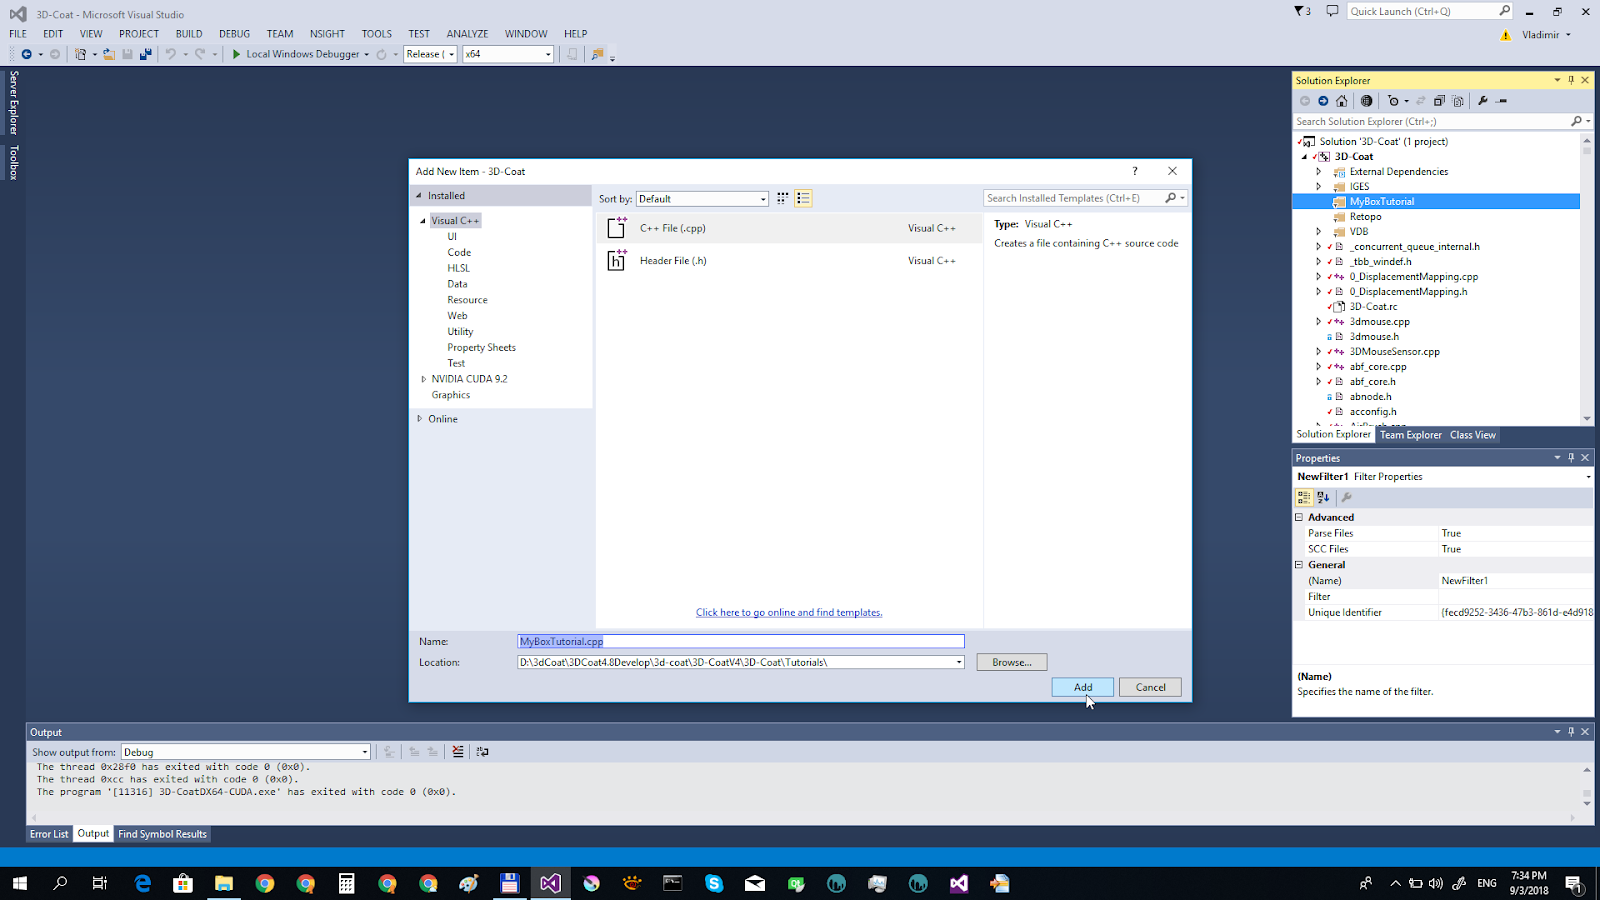The image size is (1600, 900).
Task: Select Property Sheets category in tree
Action: (x=481, y=347)
